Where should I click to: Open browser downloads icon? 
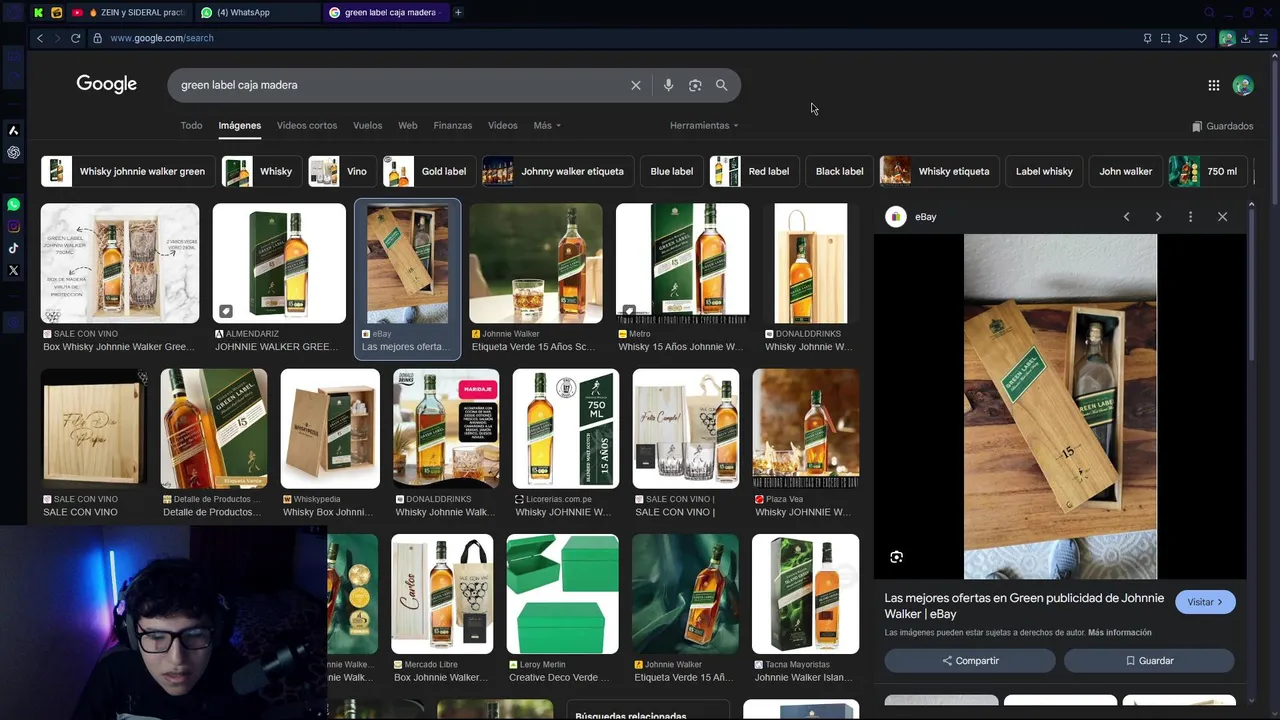pos(1245,38)
